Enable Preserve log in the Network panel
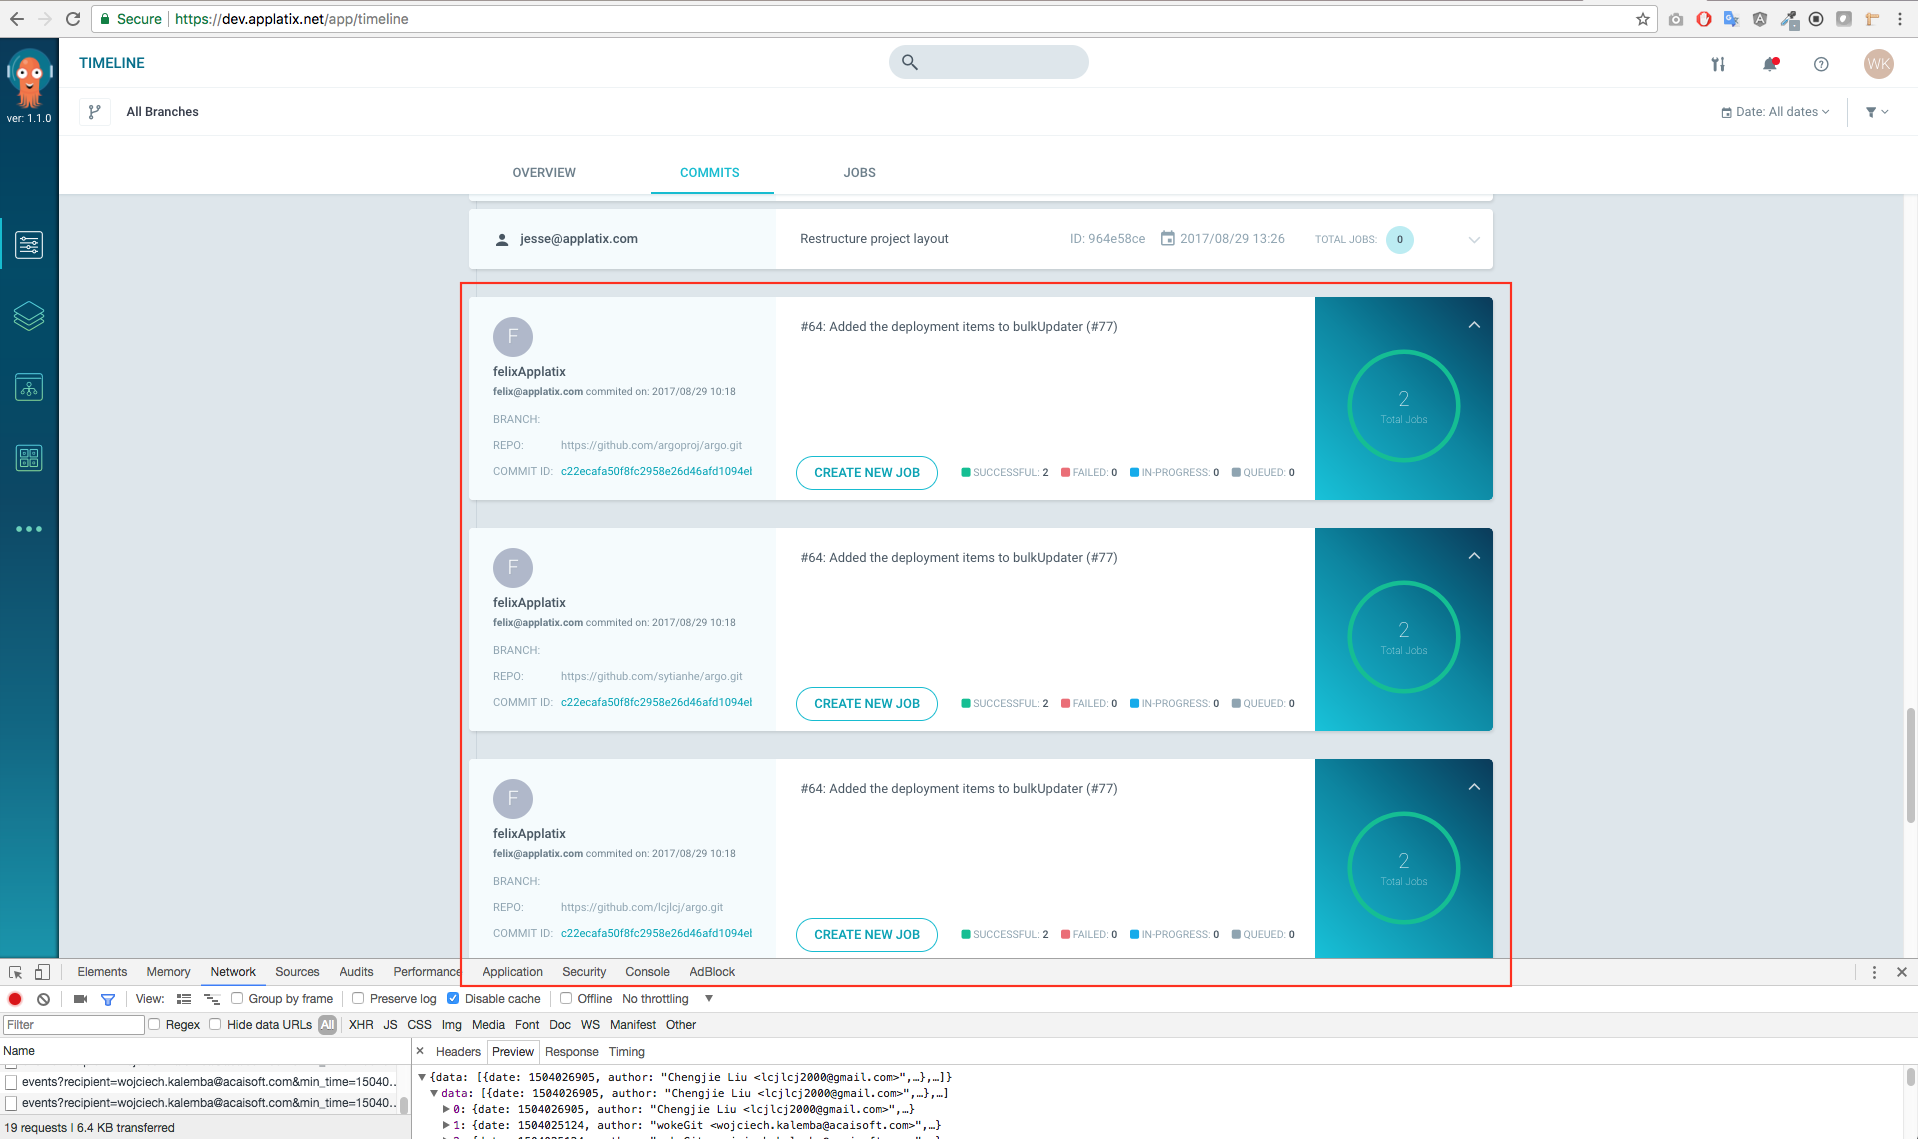Viewport: 1918px width, 1139px height. click(x=357, y=998)
